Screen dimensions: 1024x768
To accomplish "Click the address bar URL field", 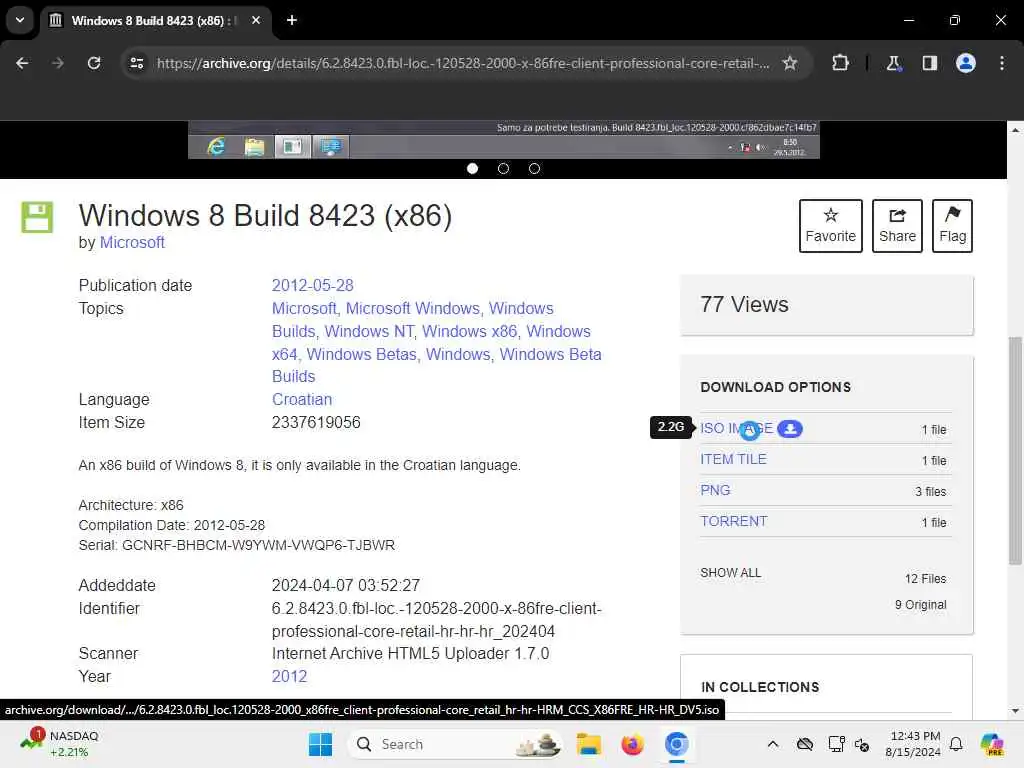I will click(462, 63).
